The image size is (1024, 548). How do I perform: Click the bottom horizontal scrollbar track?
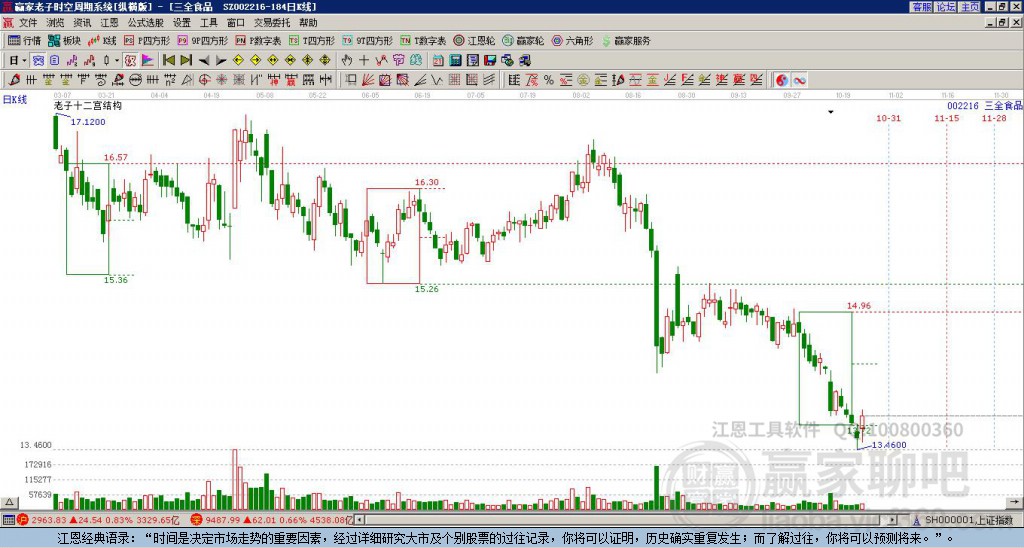[626, 520]
